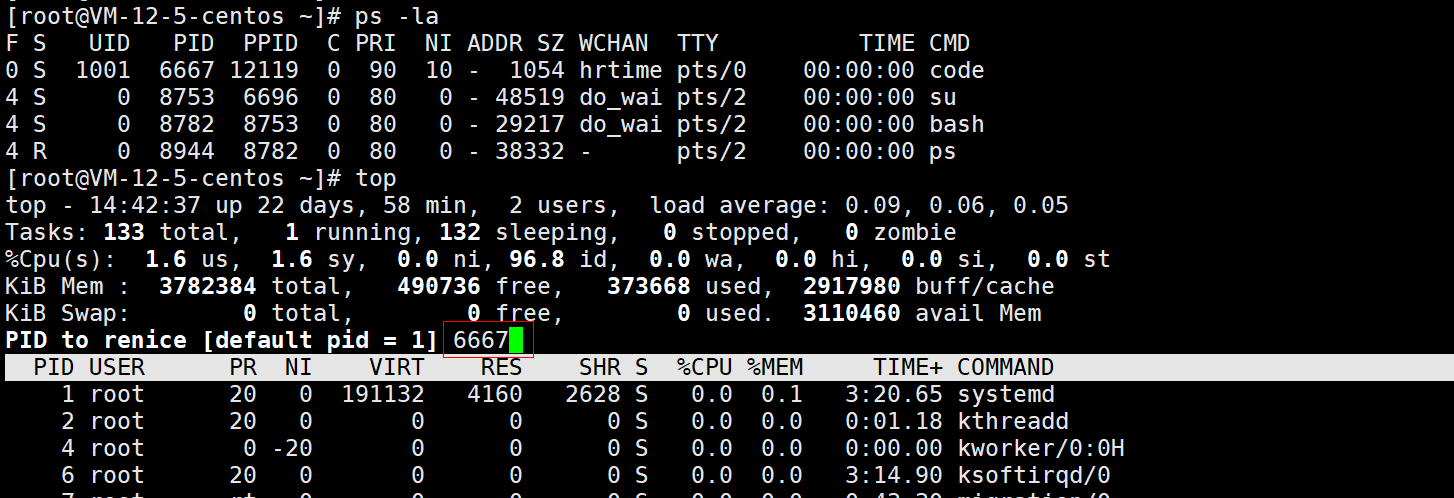
Task: Click the USER column header
Action: pos(117,368)
